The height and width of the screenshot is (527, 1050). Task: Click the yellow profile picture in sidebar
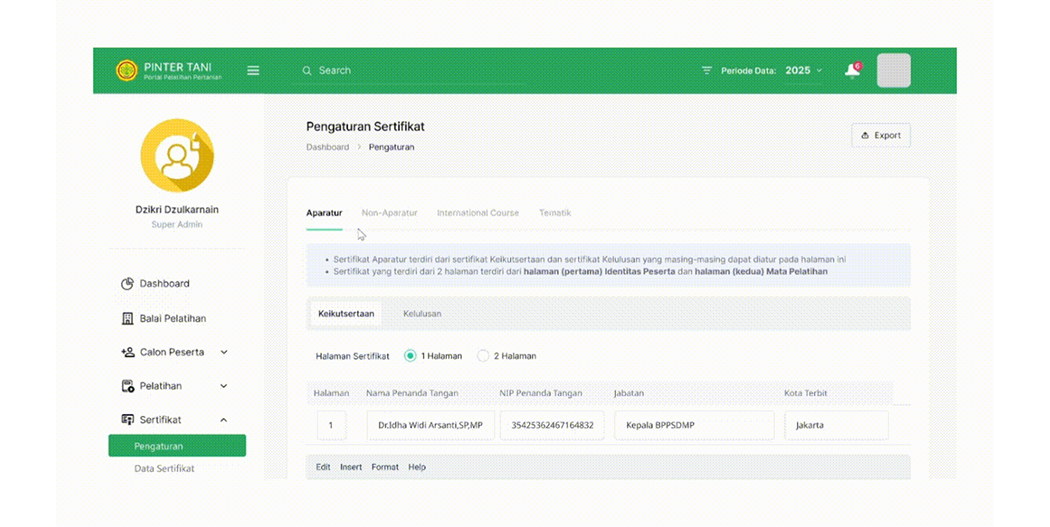[177, 155]
